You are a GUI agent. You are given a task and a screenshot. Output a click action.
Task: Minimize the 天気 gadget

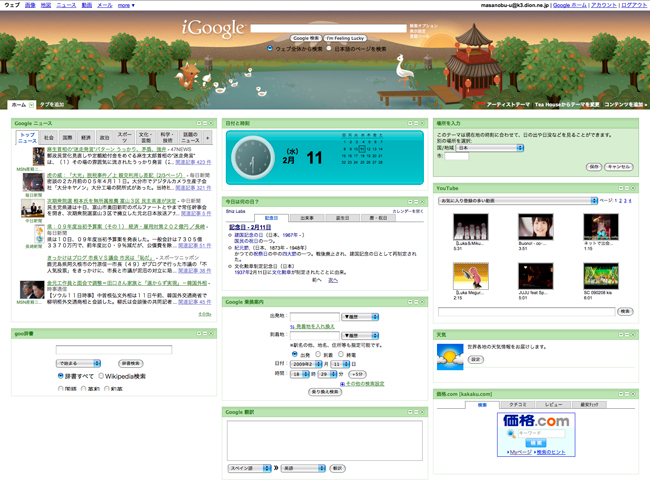[627, 335]
